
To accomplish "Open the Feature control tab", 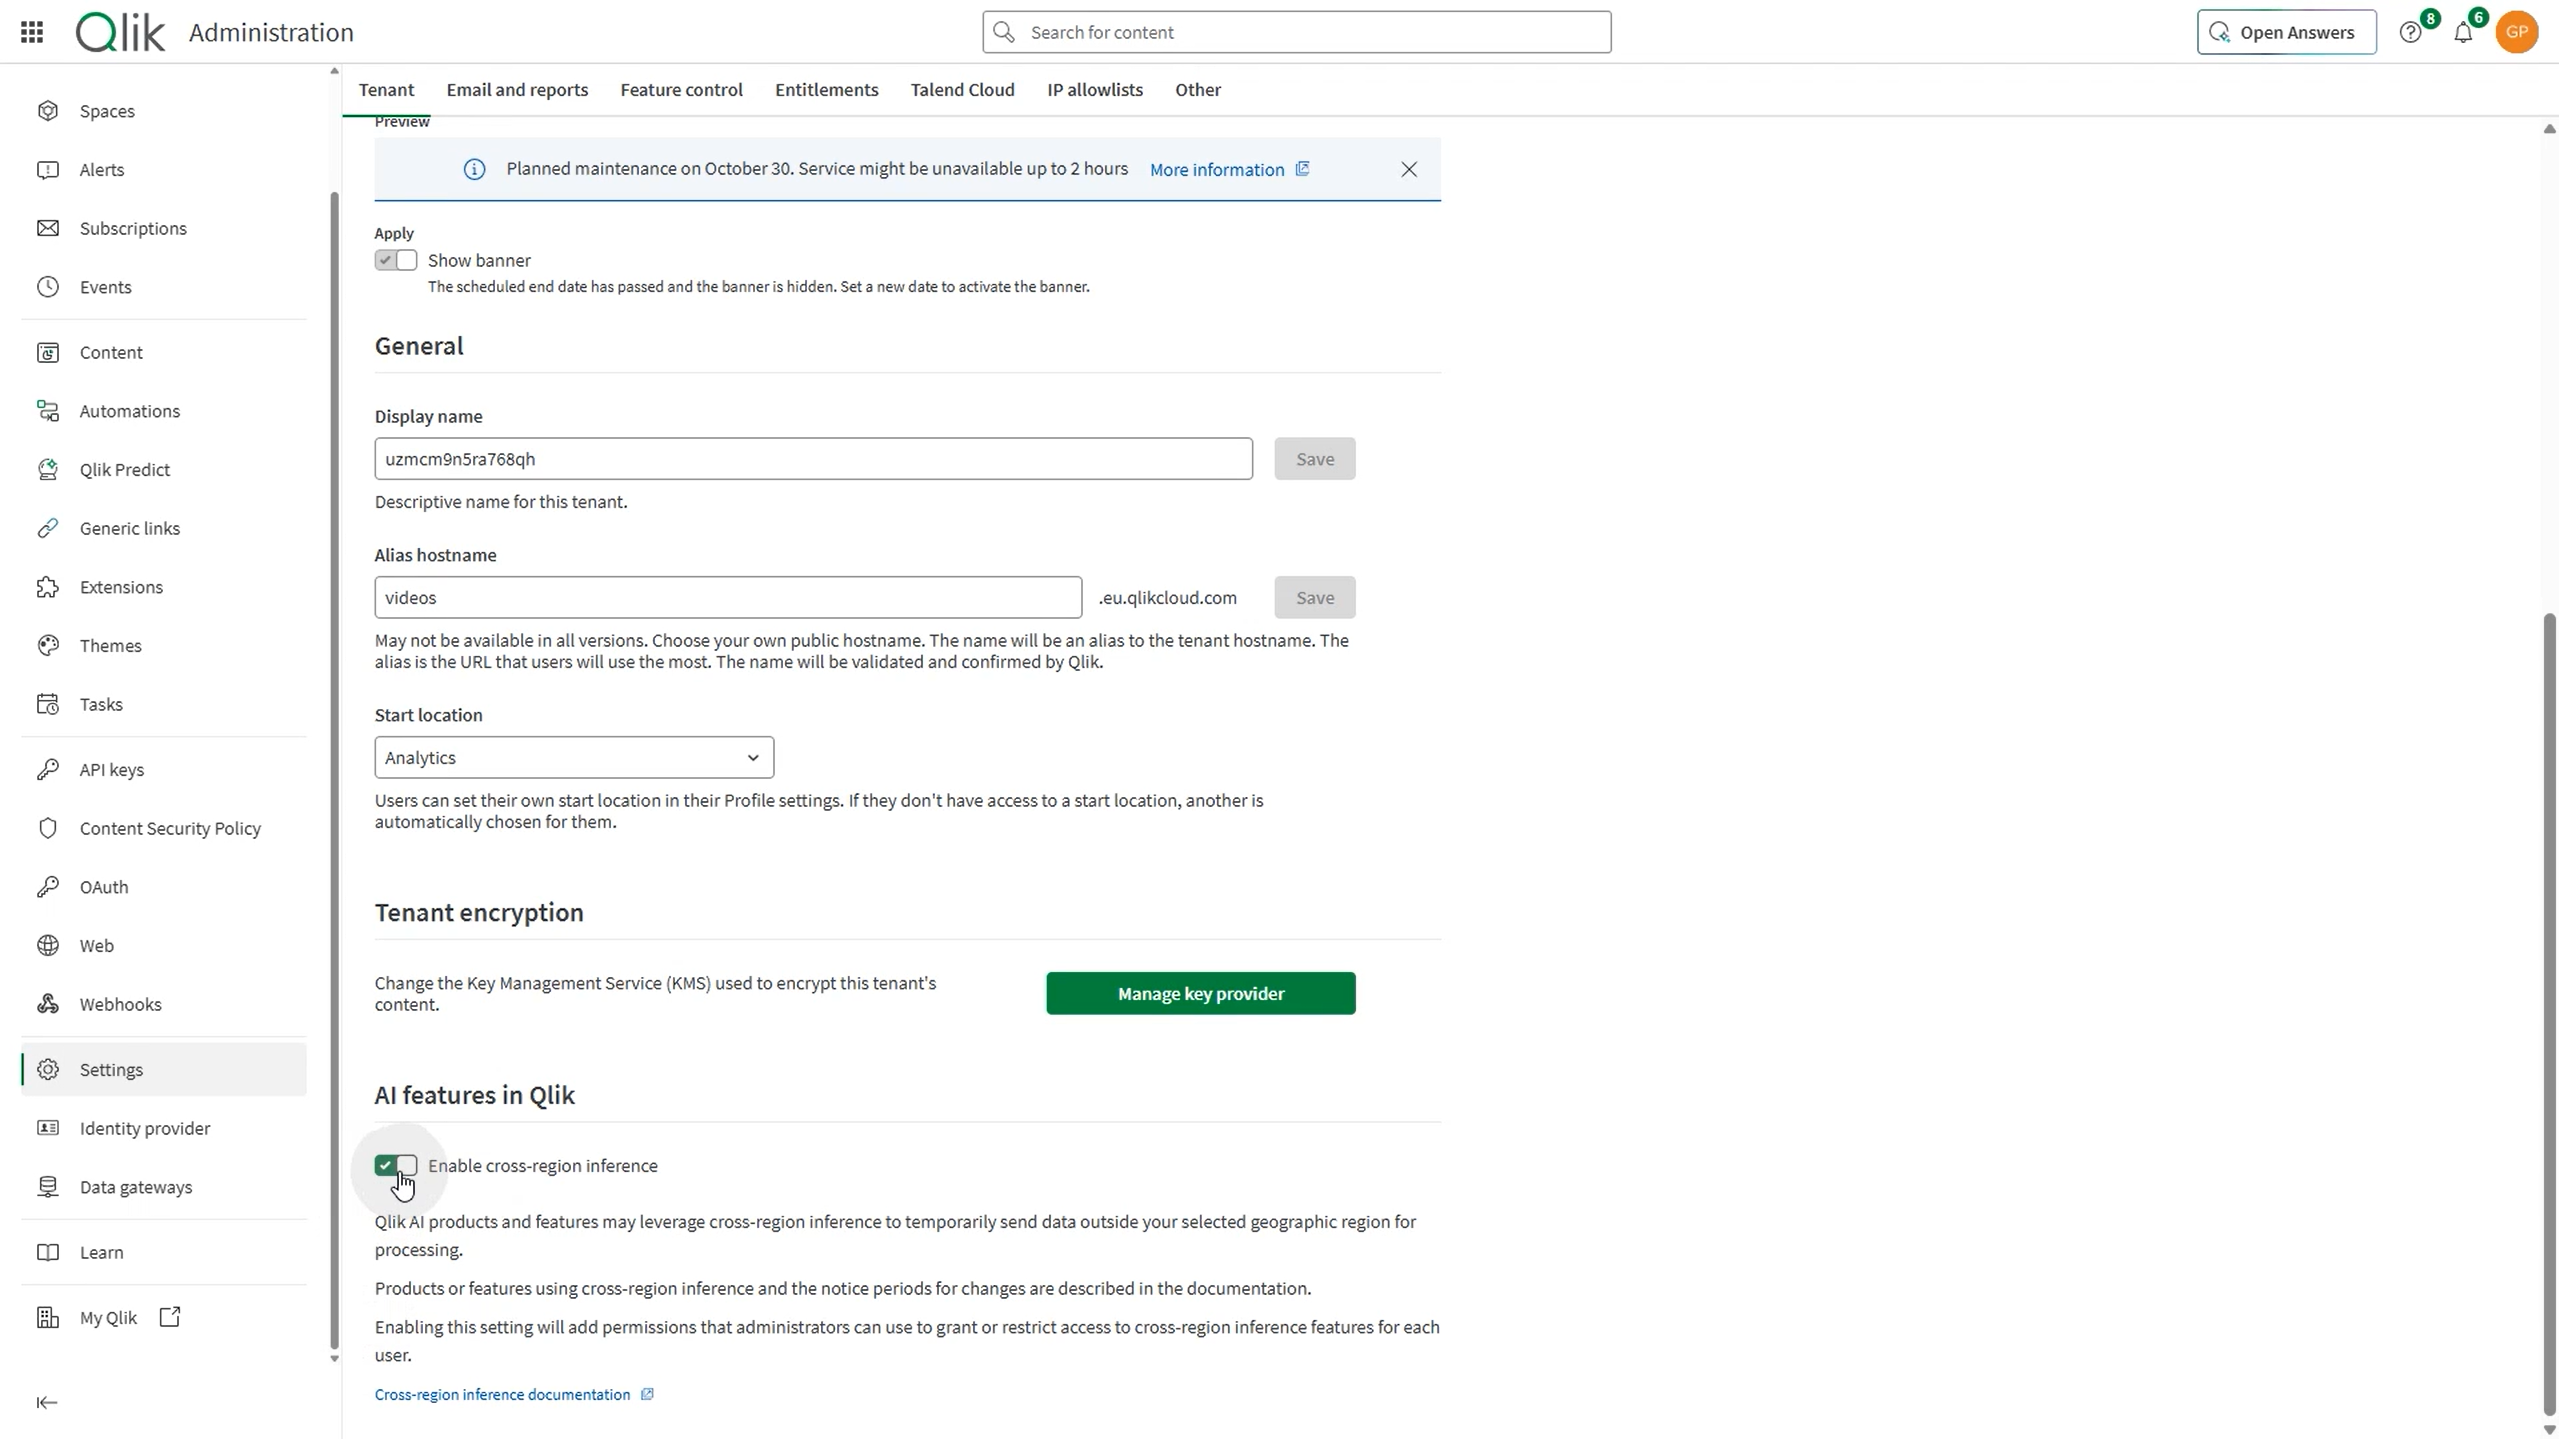I will tap(681, 90).
